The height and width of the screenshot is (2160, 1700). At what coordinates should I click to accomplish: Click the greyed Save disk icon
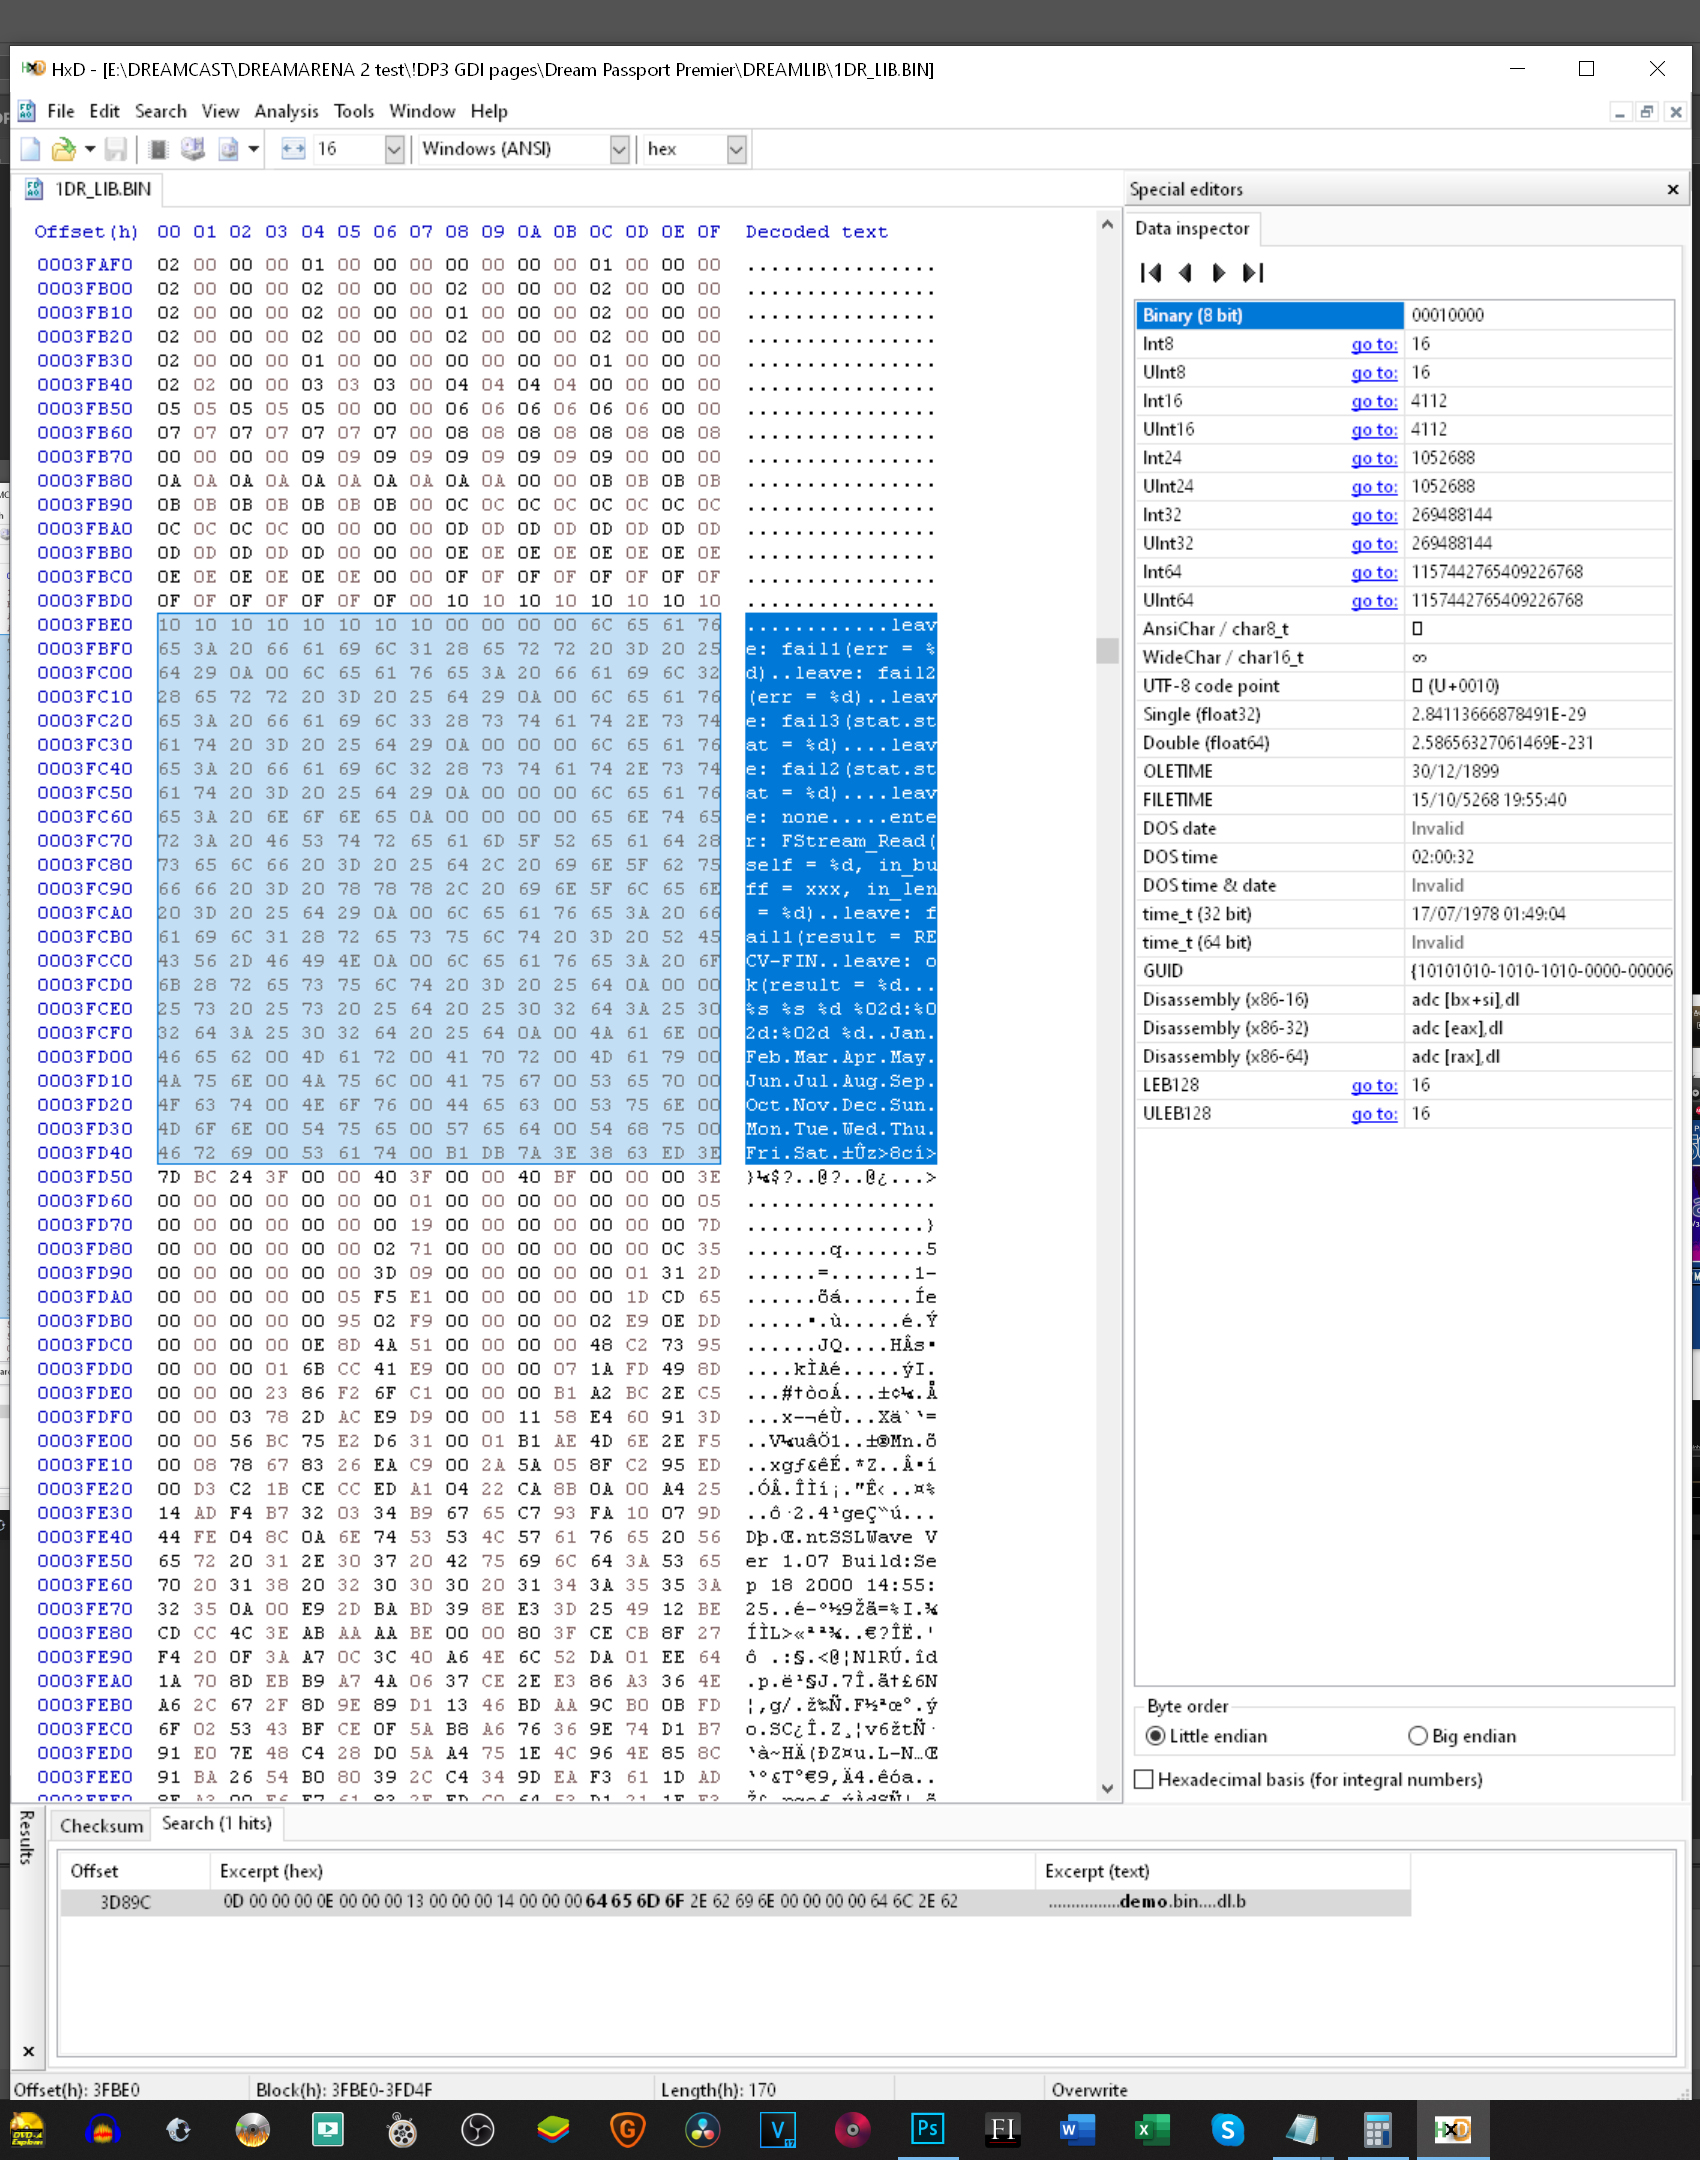coord(116,150)
